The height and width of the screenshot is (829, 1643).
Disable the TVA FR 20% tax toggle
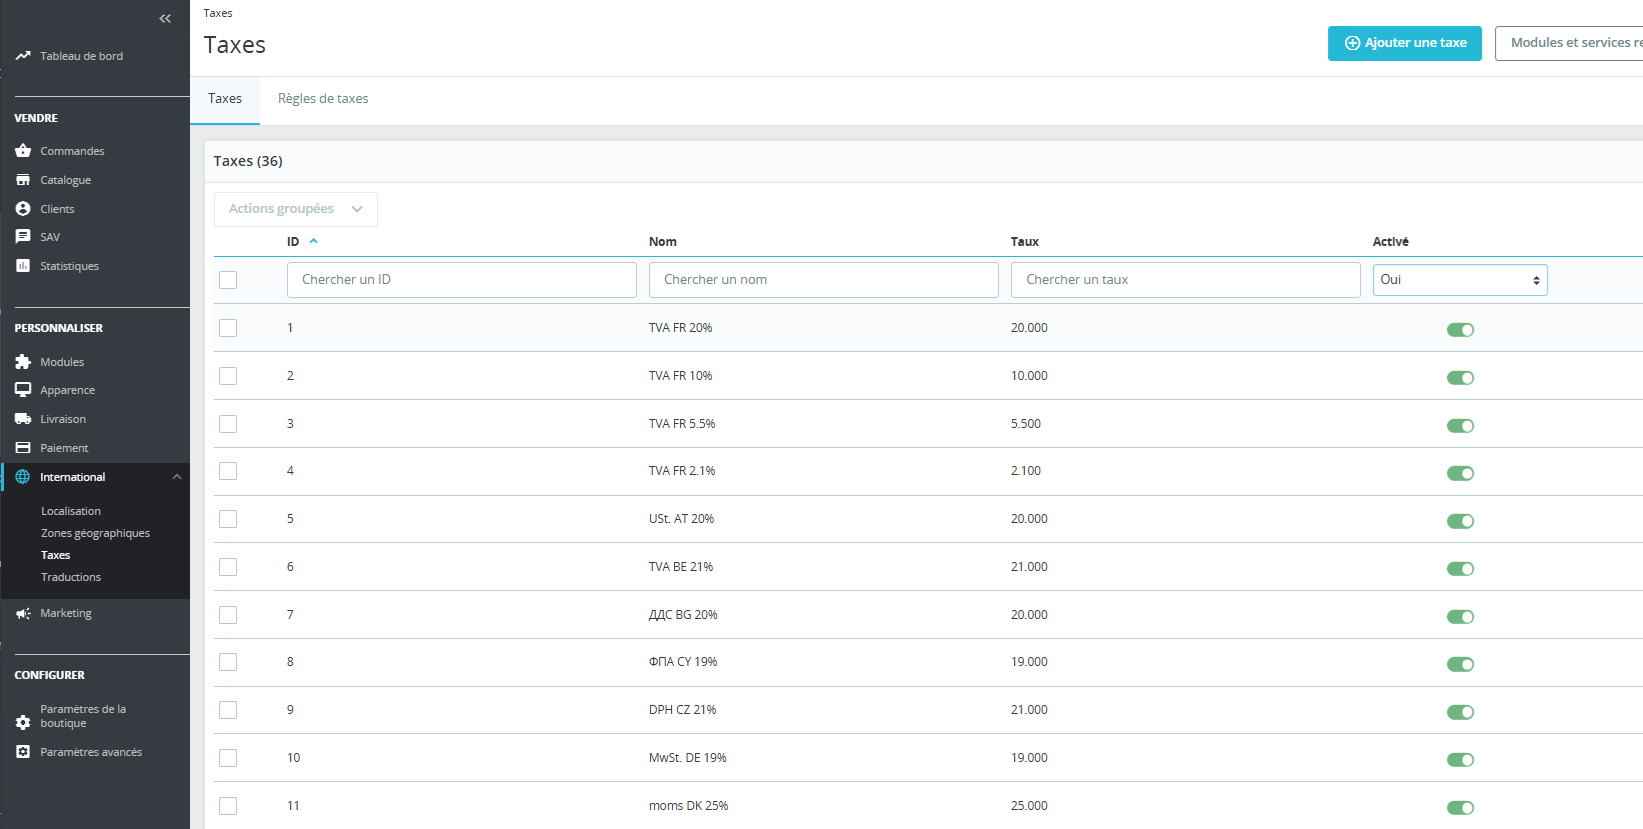pyautogui.click(x=1460, y=330)
